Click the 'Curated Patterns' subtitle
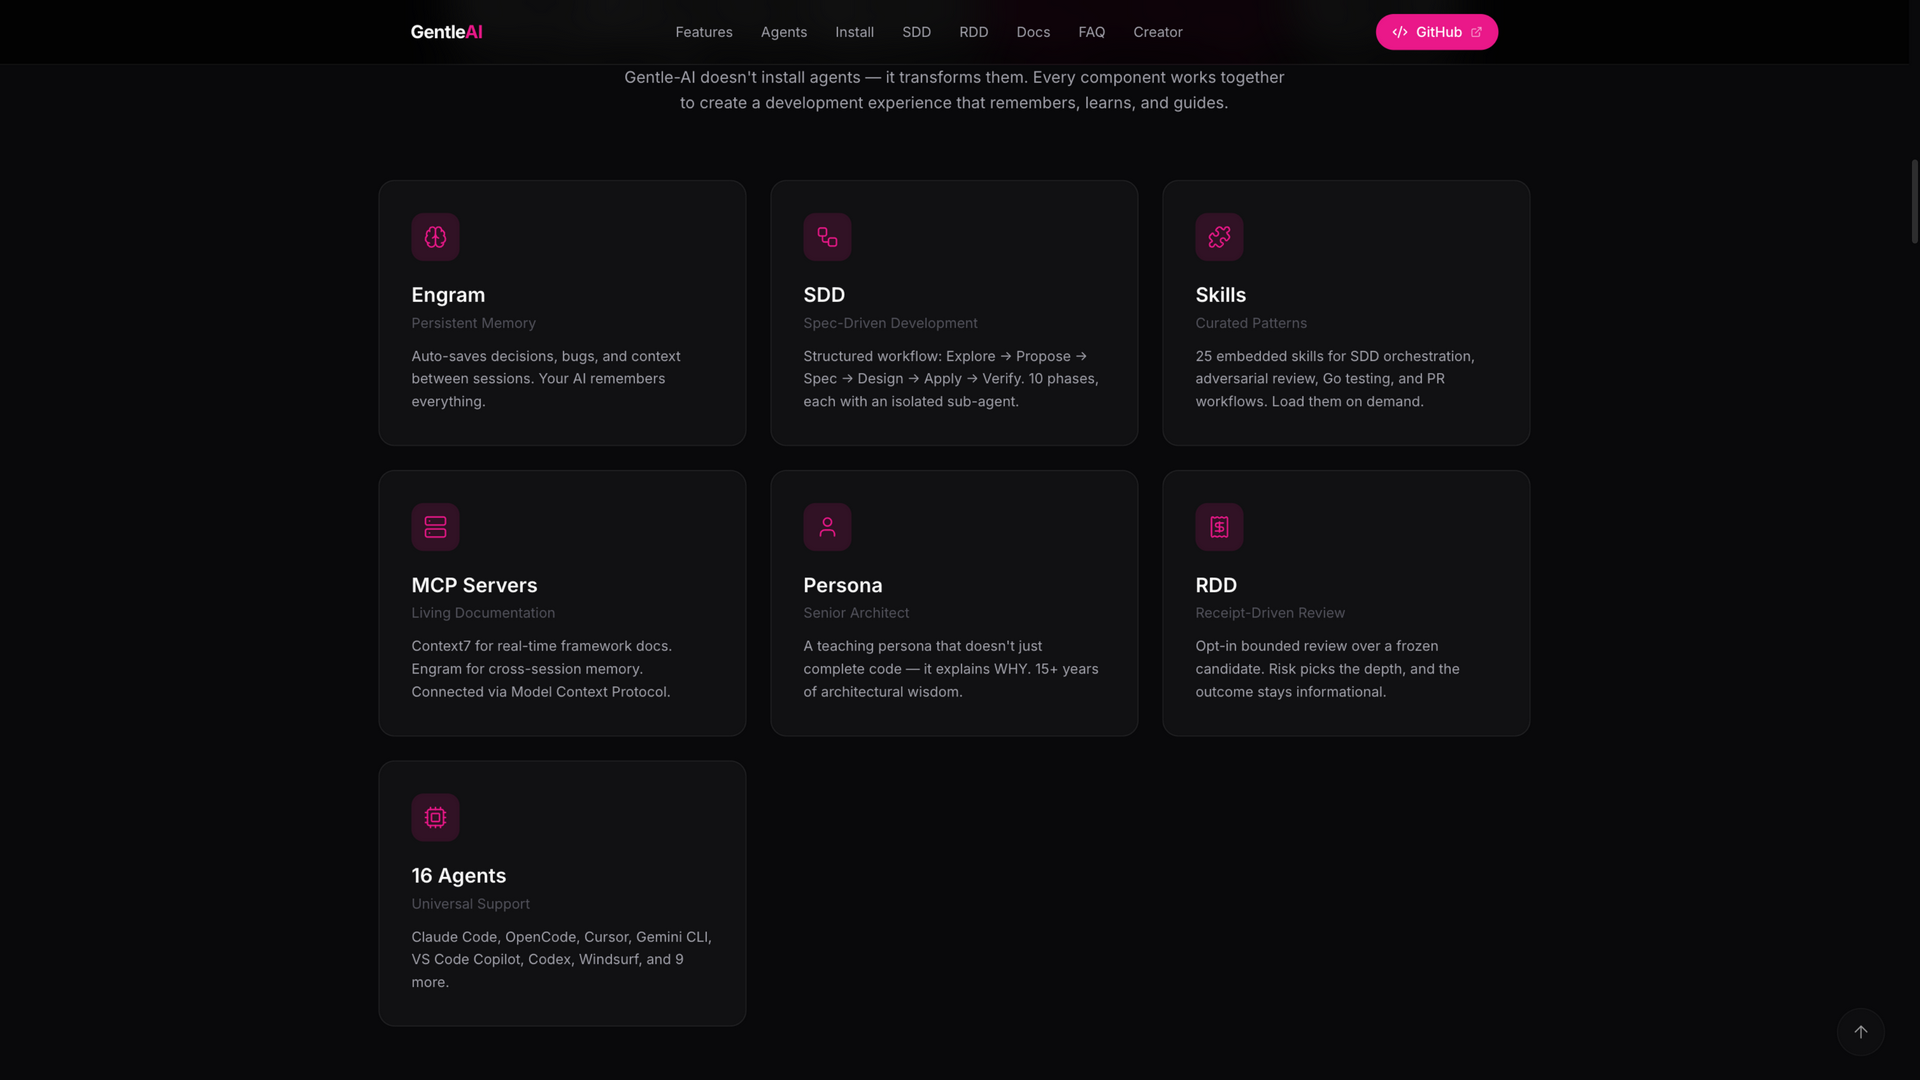 1251,323
